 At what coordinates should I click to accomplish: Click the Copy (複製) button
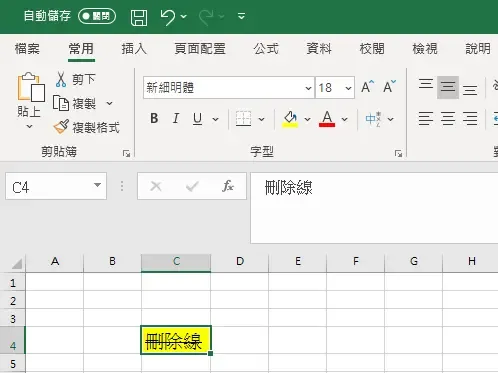(74, 103)
